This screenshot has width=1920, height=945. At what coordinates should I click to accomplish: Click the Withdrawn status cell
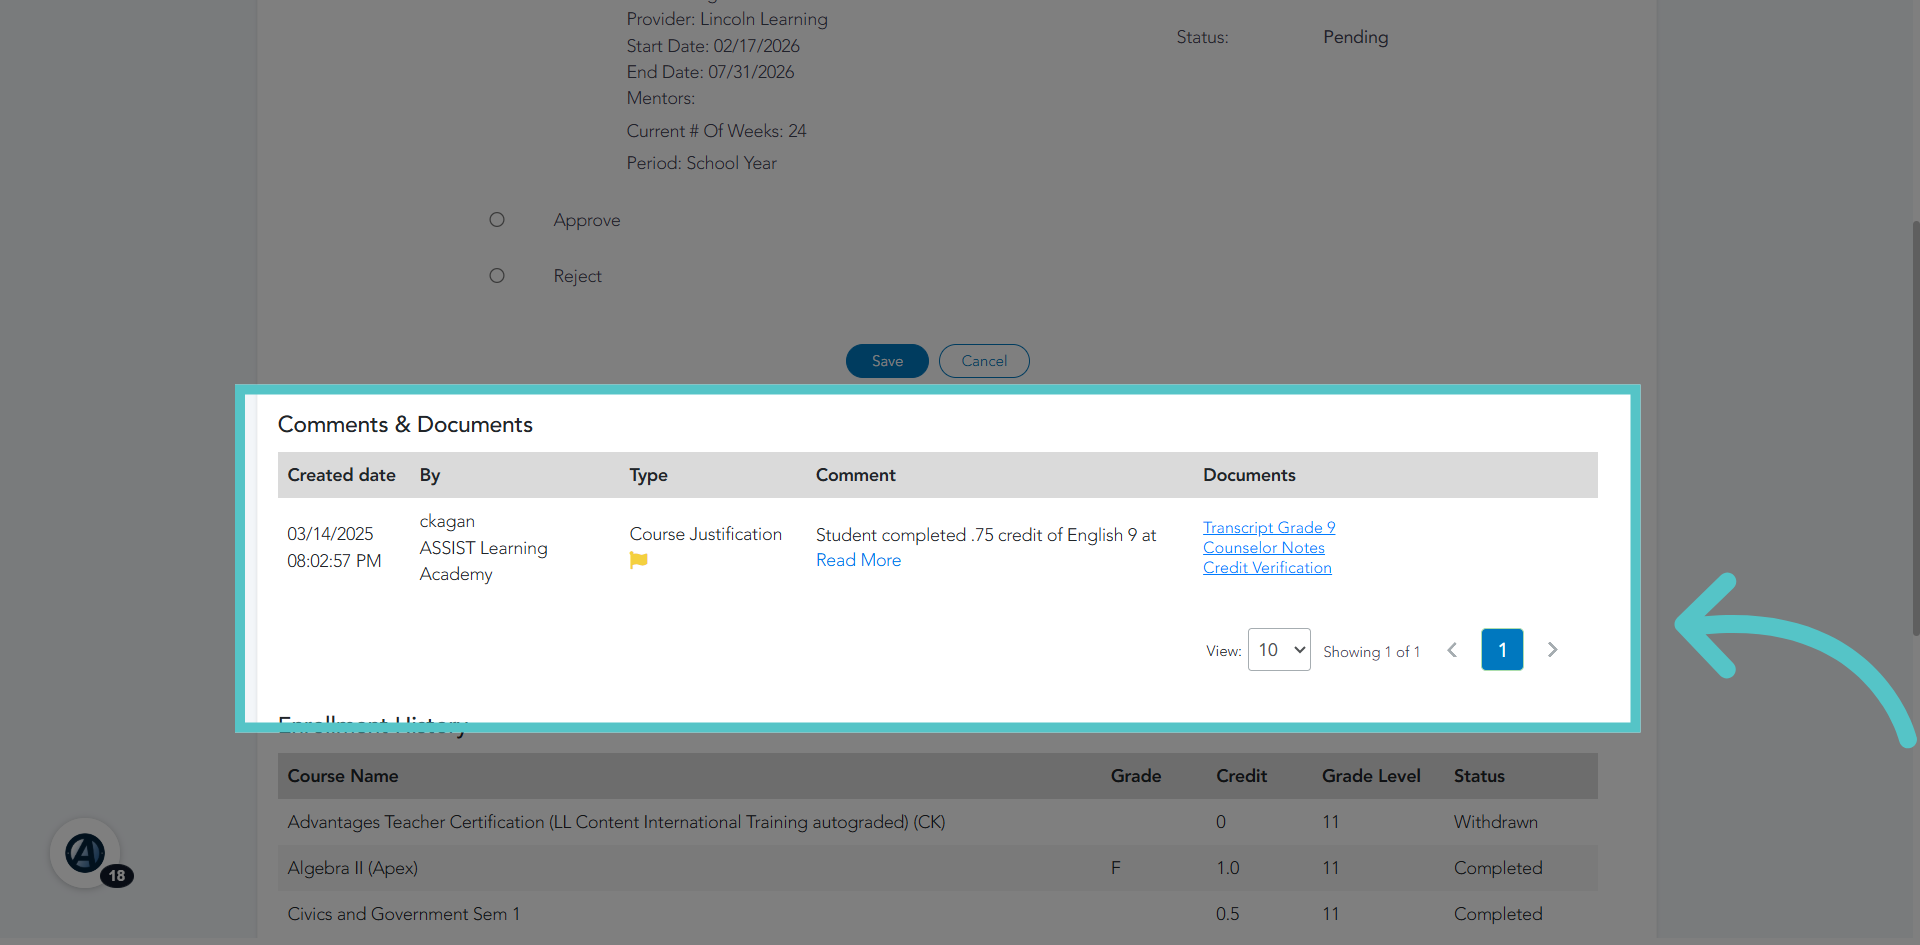(x=1495, y=822)
